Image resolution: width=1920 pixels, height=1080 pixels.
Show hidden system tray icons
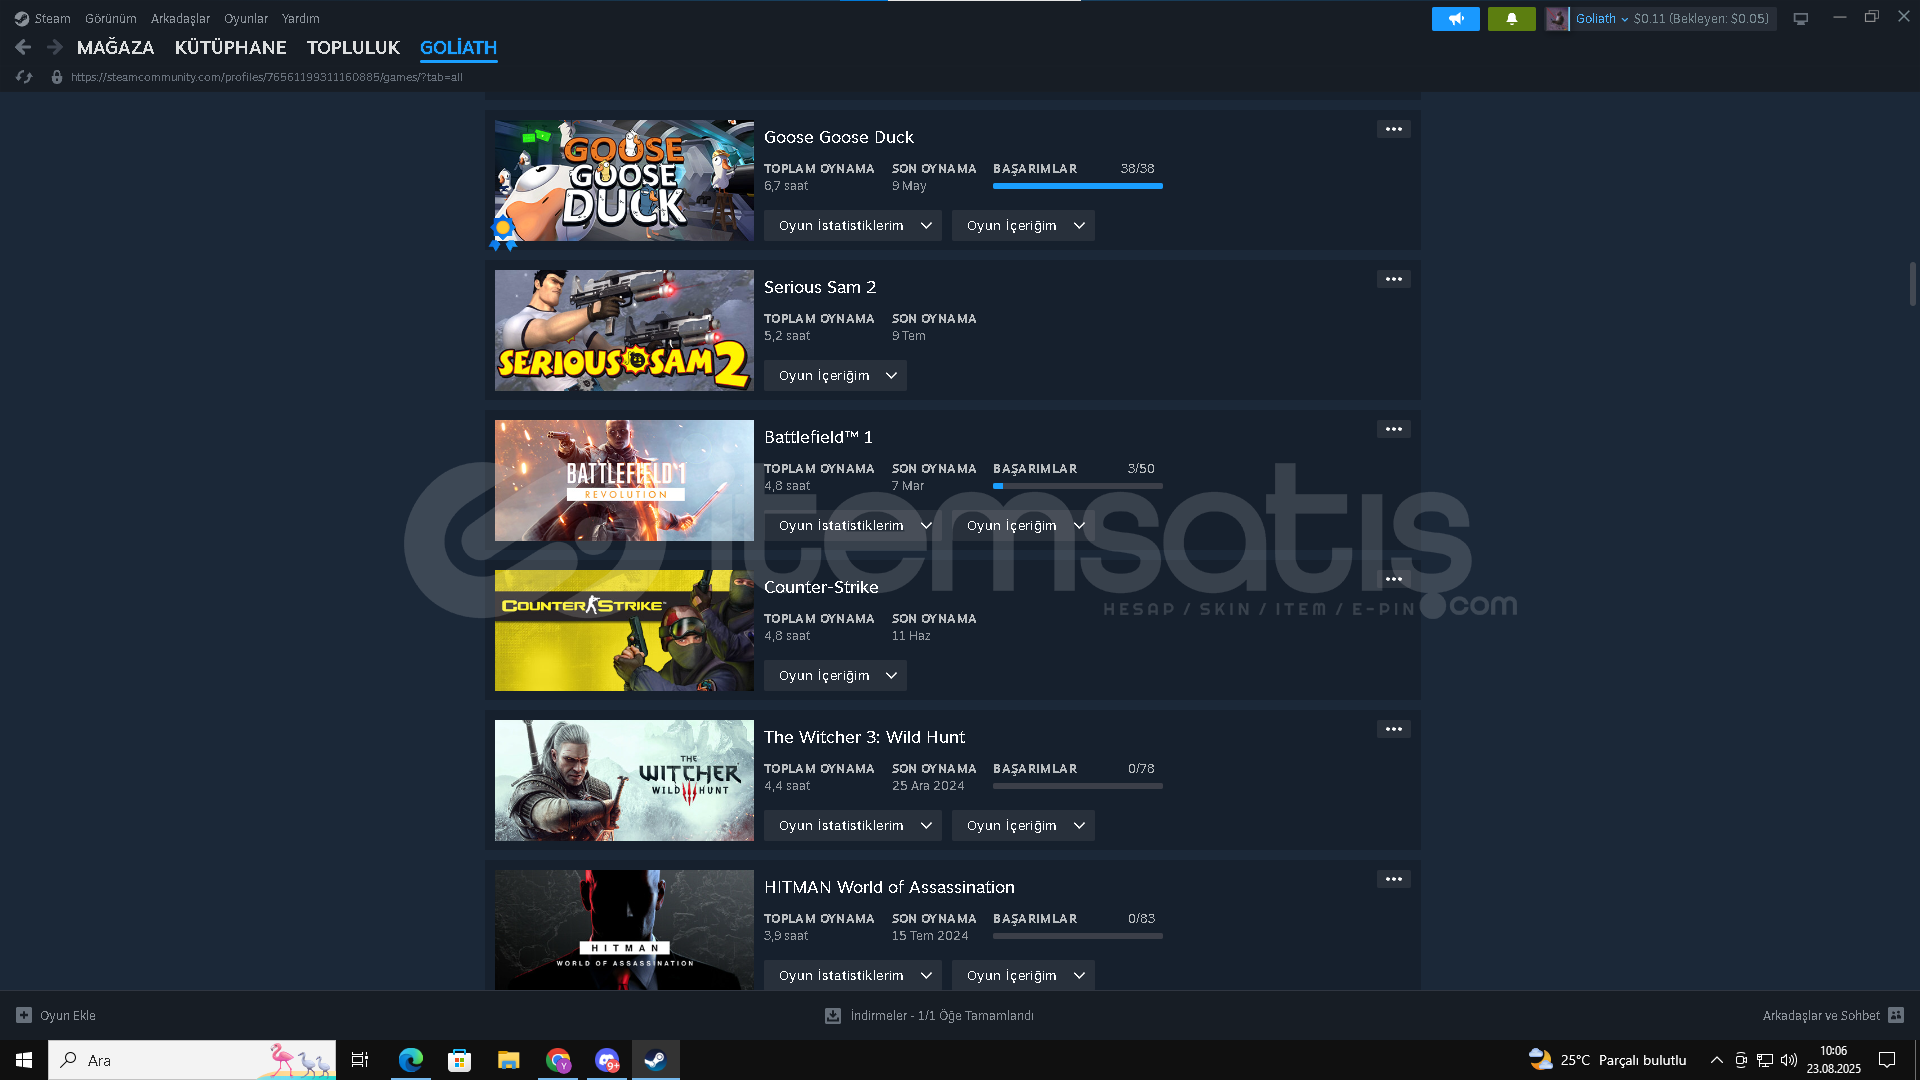(1716, 1060)
